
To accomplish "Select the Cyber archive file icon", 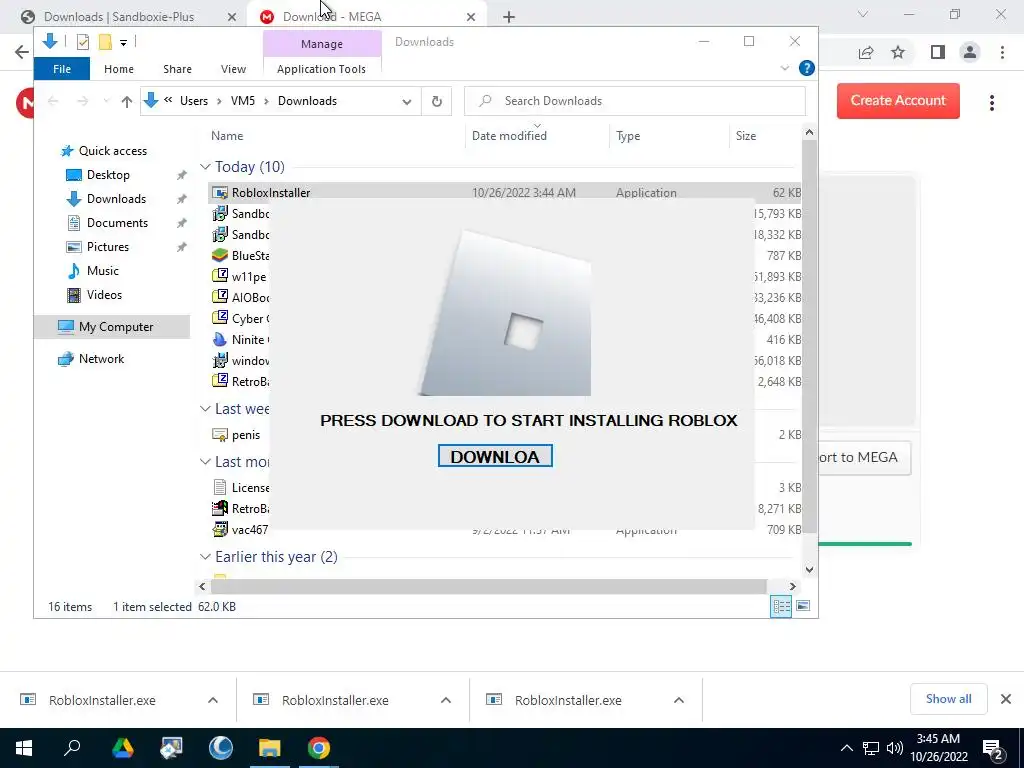I will coord(220,318).
